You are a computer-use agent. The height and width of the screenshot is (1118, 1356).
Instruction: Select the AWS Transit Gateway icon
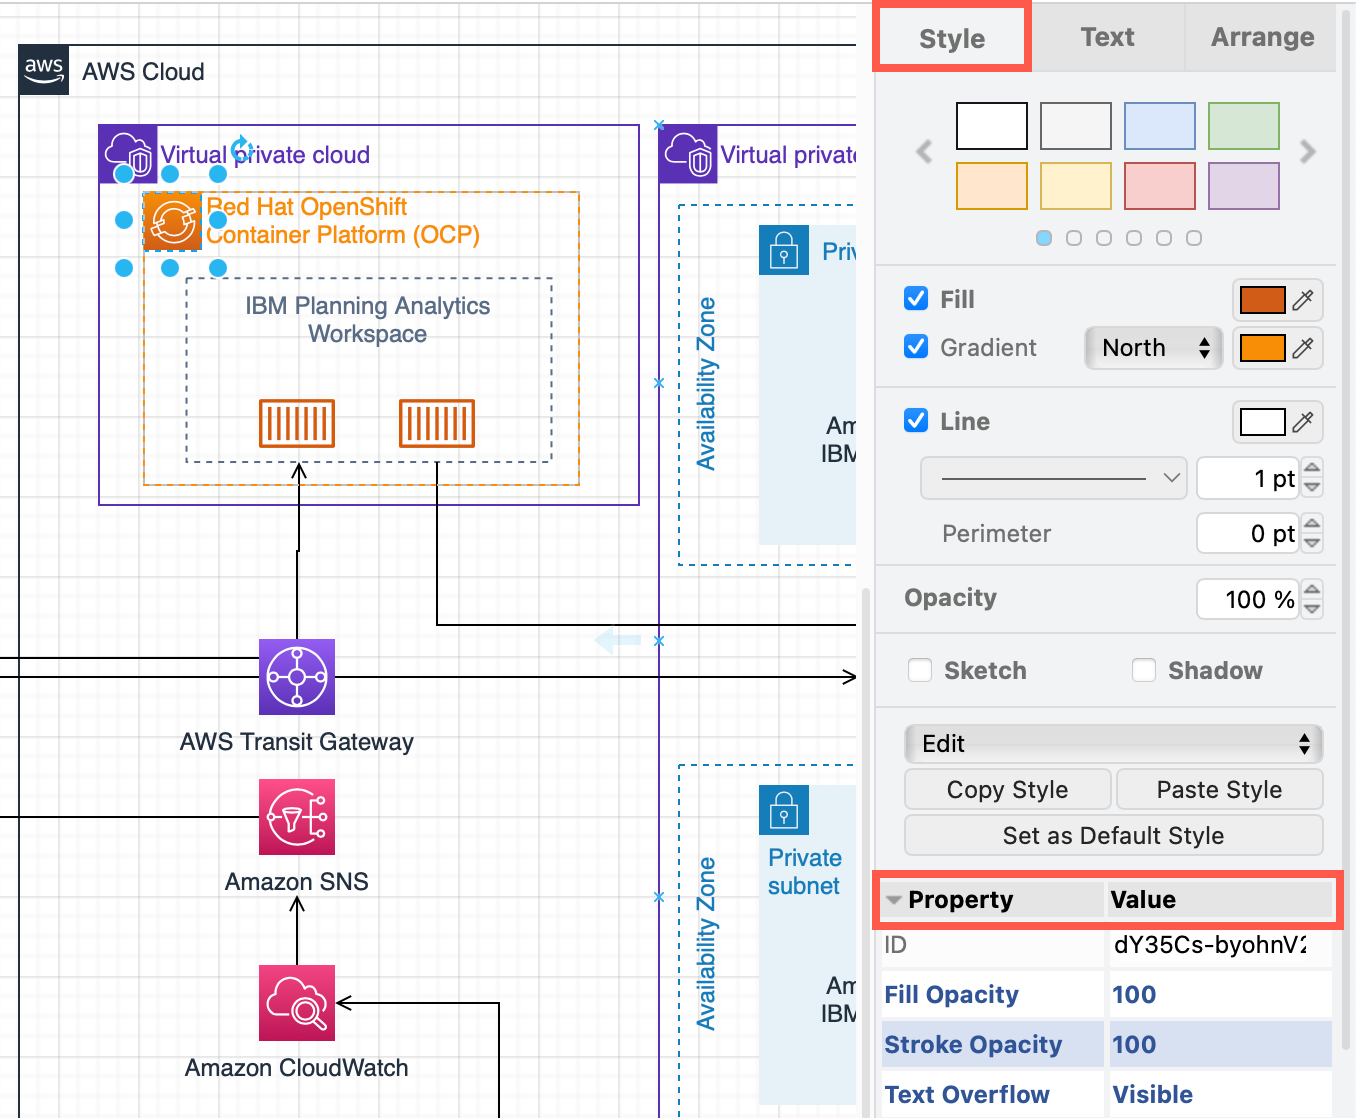[x=296, y=677]
